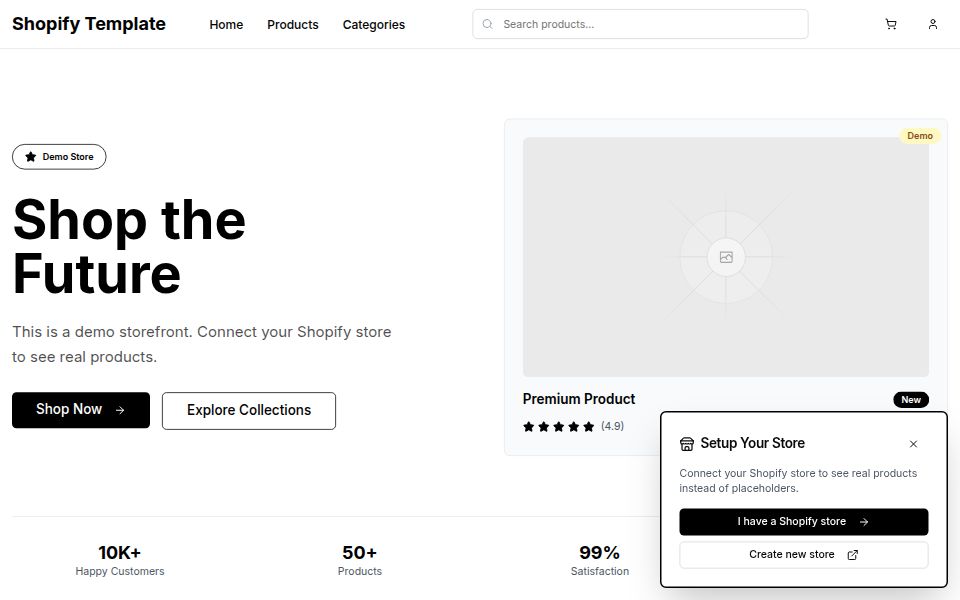Open the Categories menu item
Image resolution: width=960 pixels, height=600 pixels.
(x=373, y=24)
